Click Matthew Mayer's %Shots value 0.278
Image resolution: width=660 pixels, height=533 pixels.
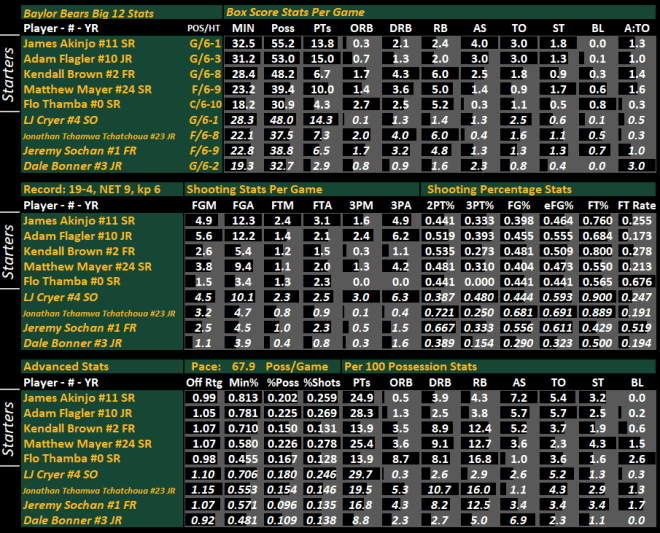[x=322, y=444]
